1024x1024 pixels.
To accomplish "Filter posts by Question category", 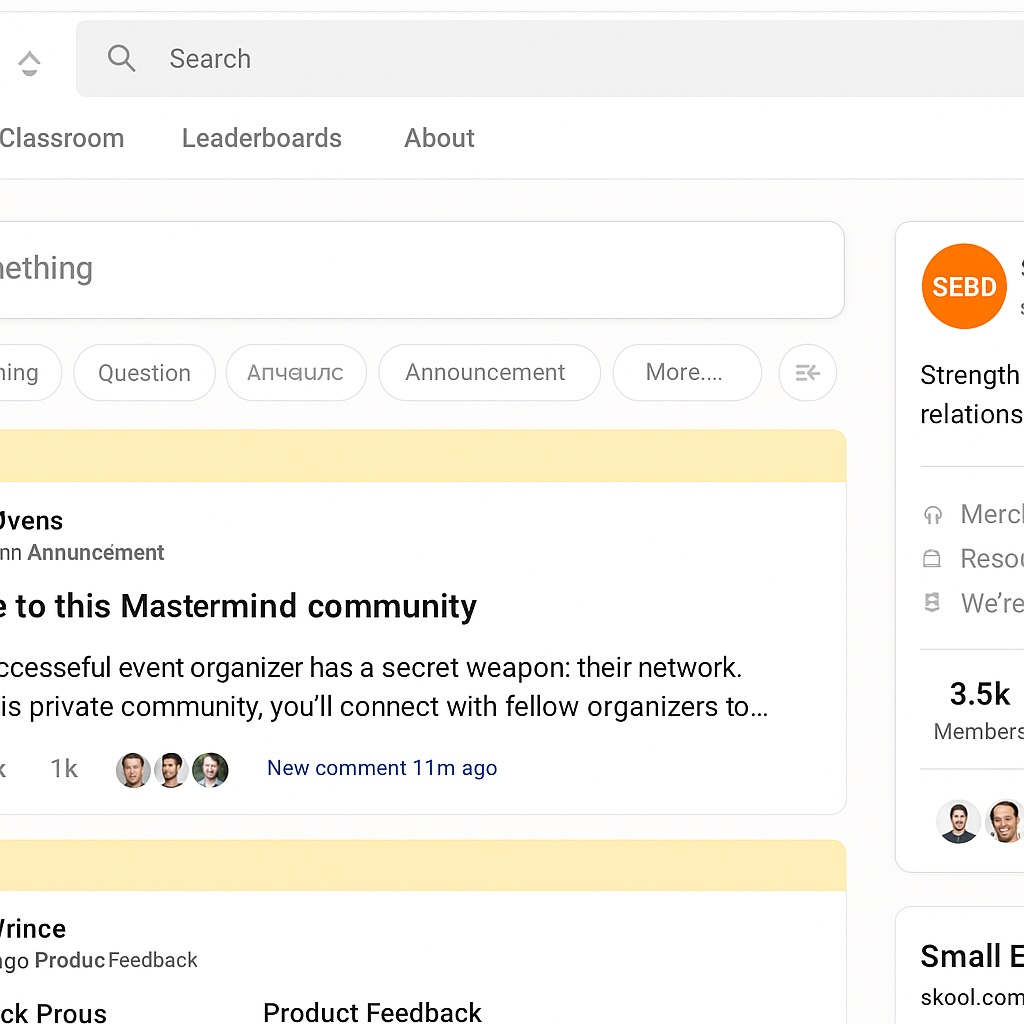I will click(x=144, y=373).
